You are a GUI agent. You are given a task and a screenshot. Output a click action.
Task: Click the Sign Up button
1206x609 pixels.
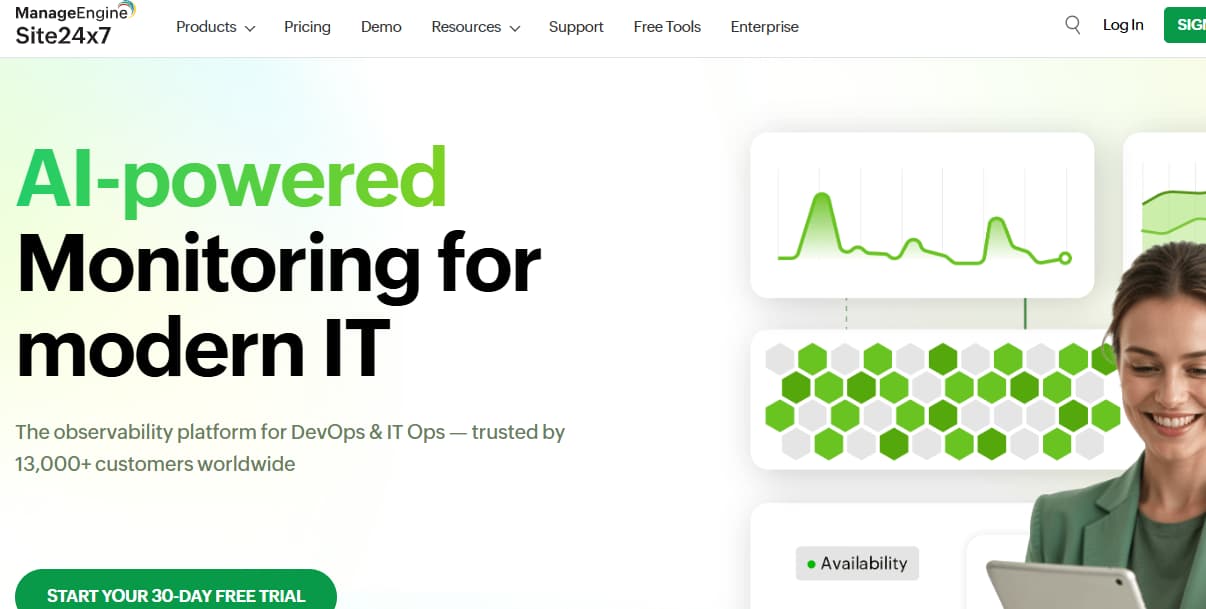pos(1192,25)
